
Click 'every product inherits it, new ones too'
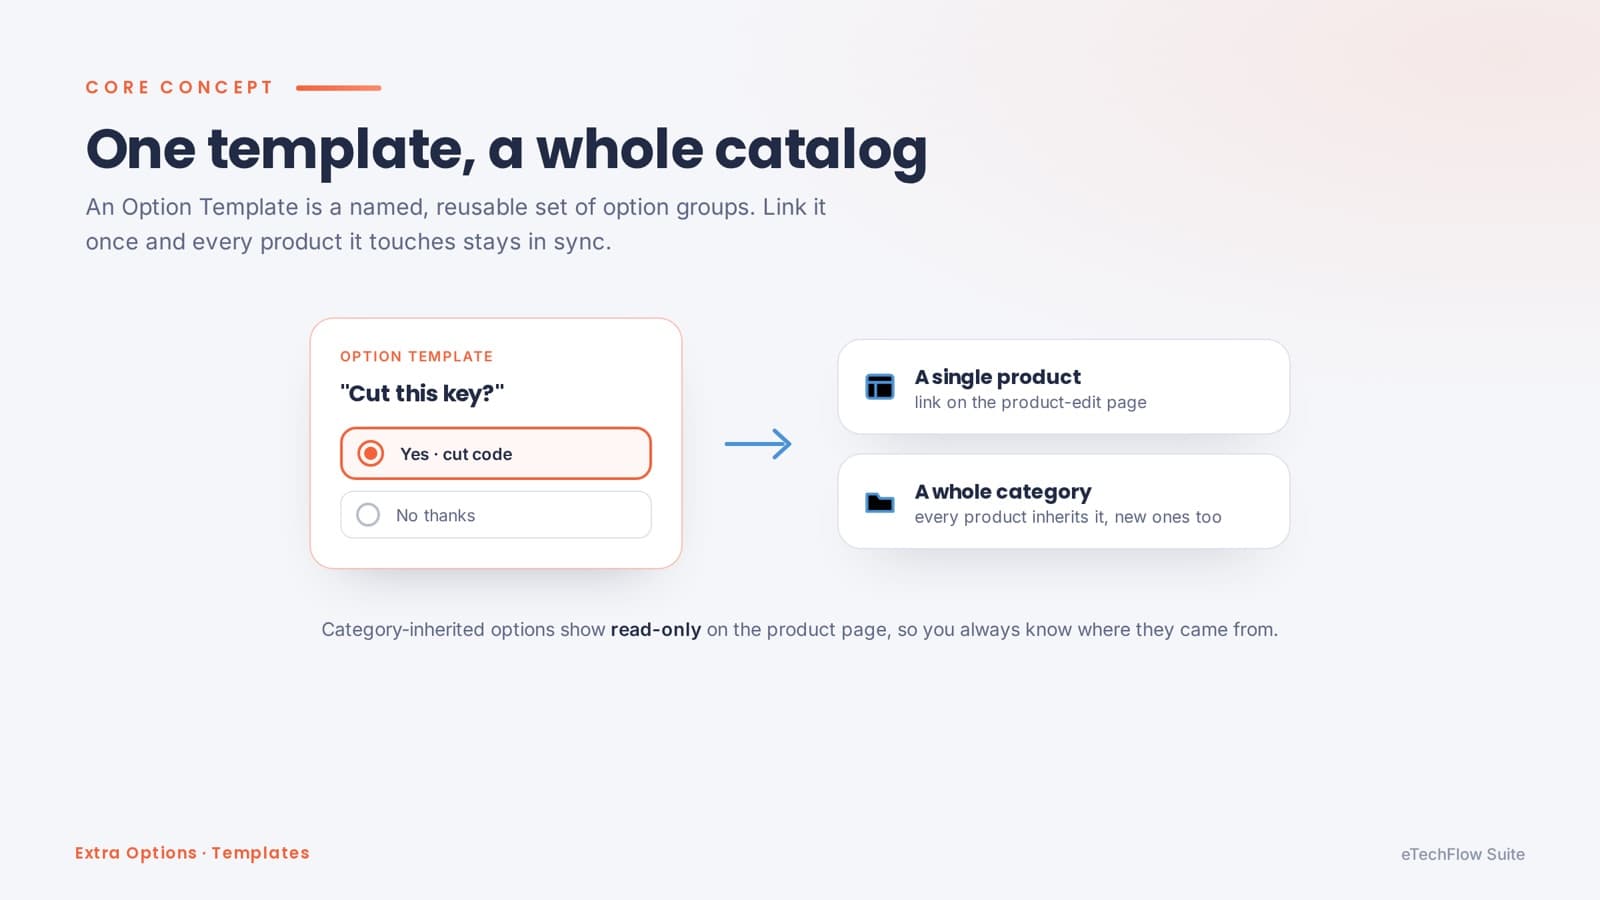pos(1068,517)
